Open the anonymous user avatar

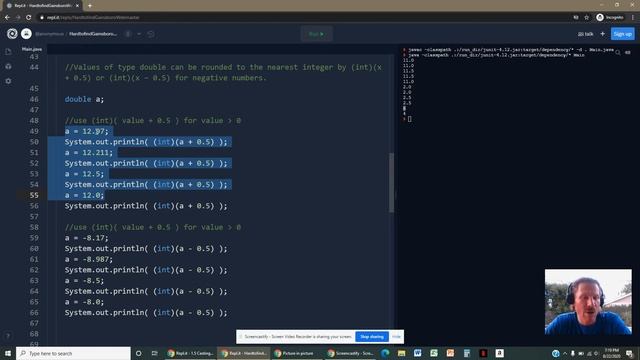pyautogui.click(x=27, y=34)
